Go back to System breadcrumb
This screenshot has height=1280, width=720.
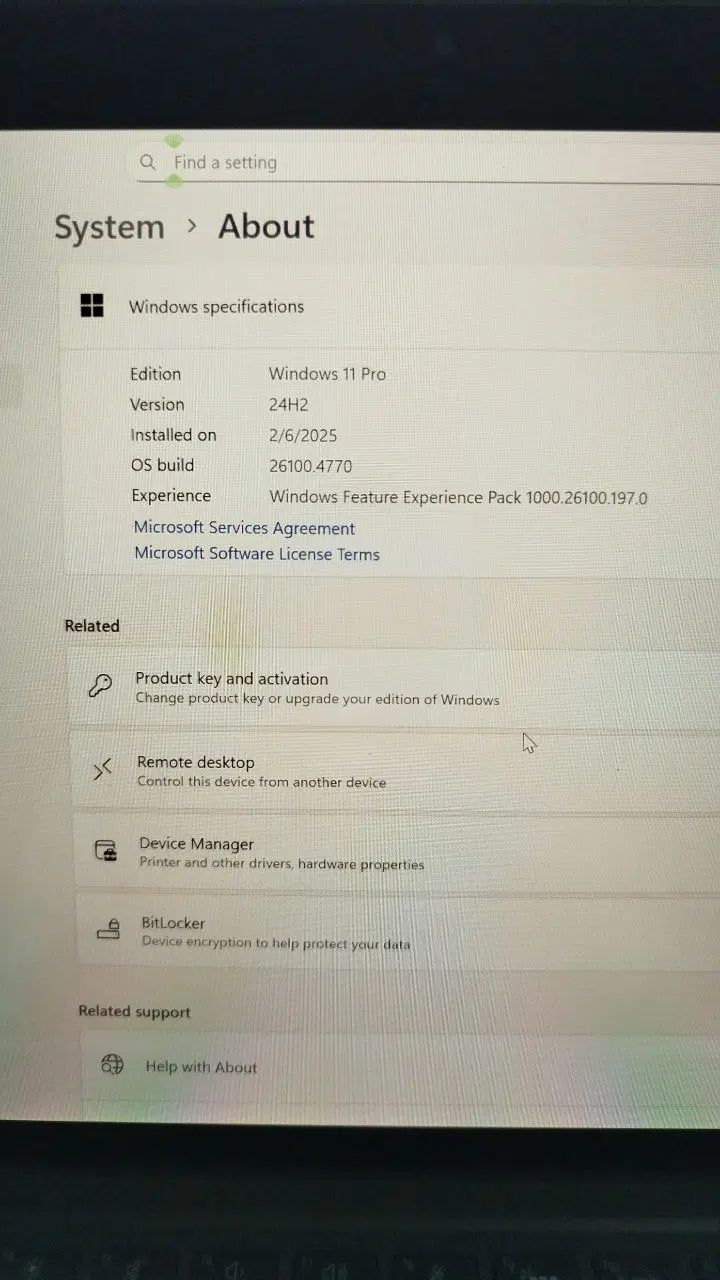coord(109,228)
